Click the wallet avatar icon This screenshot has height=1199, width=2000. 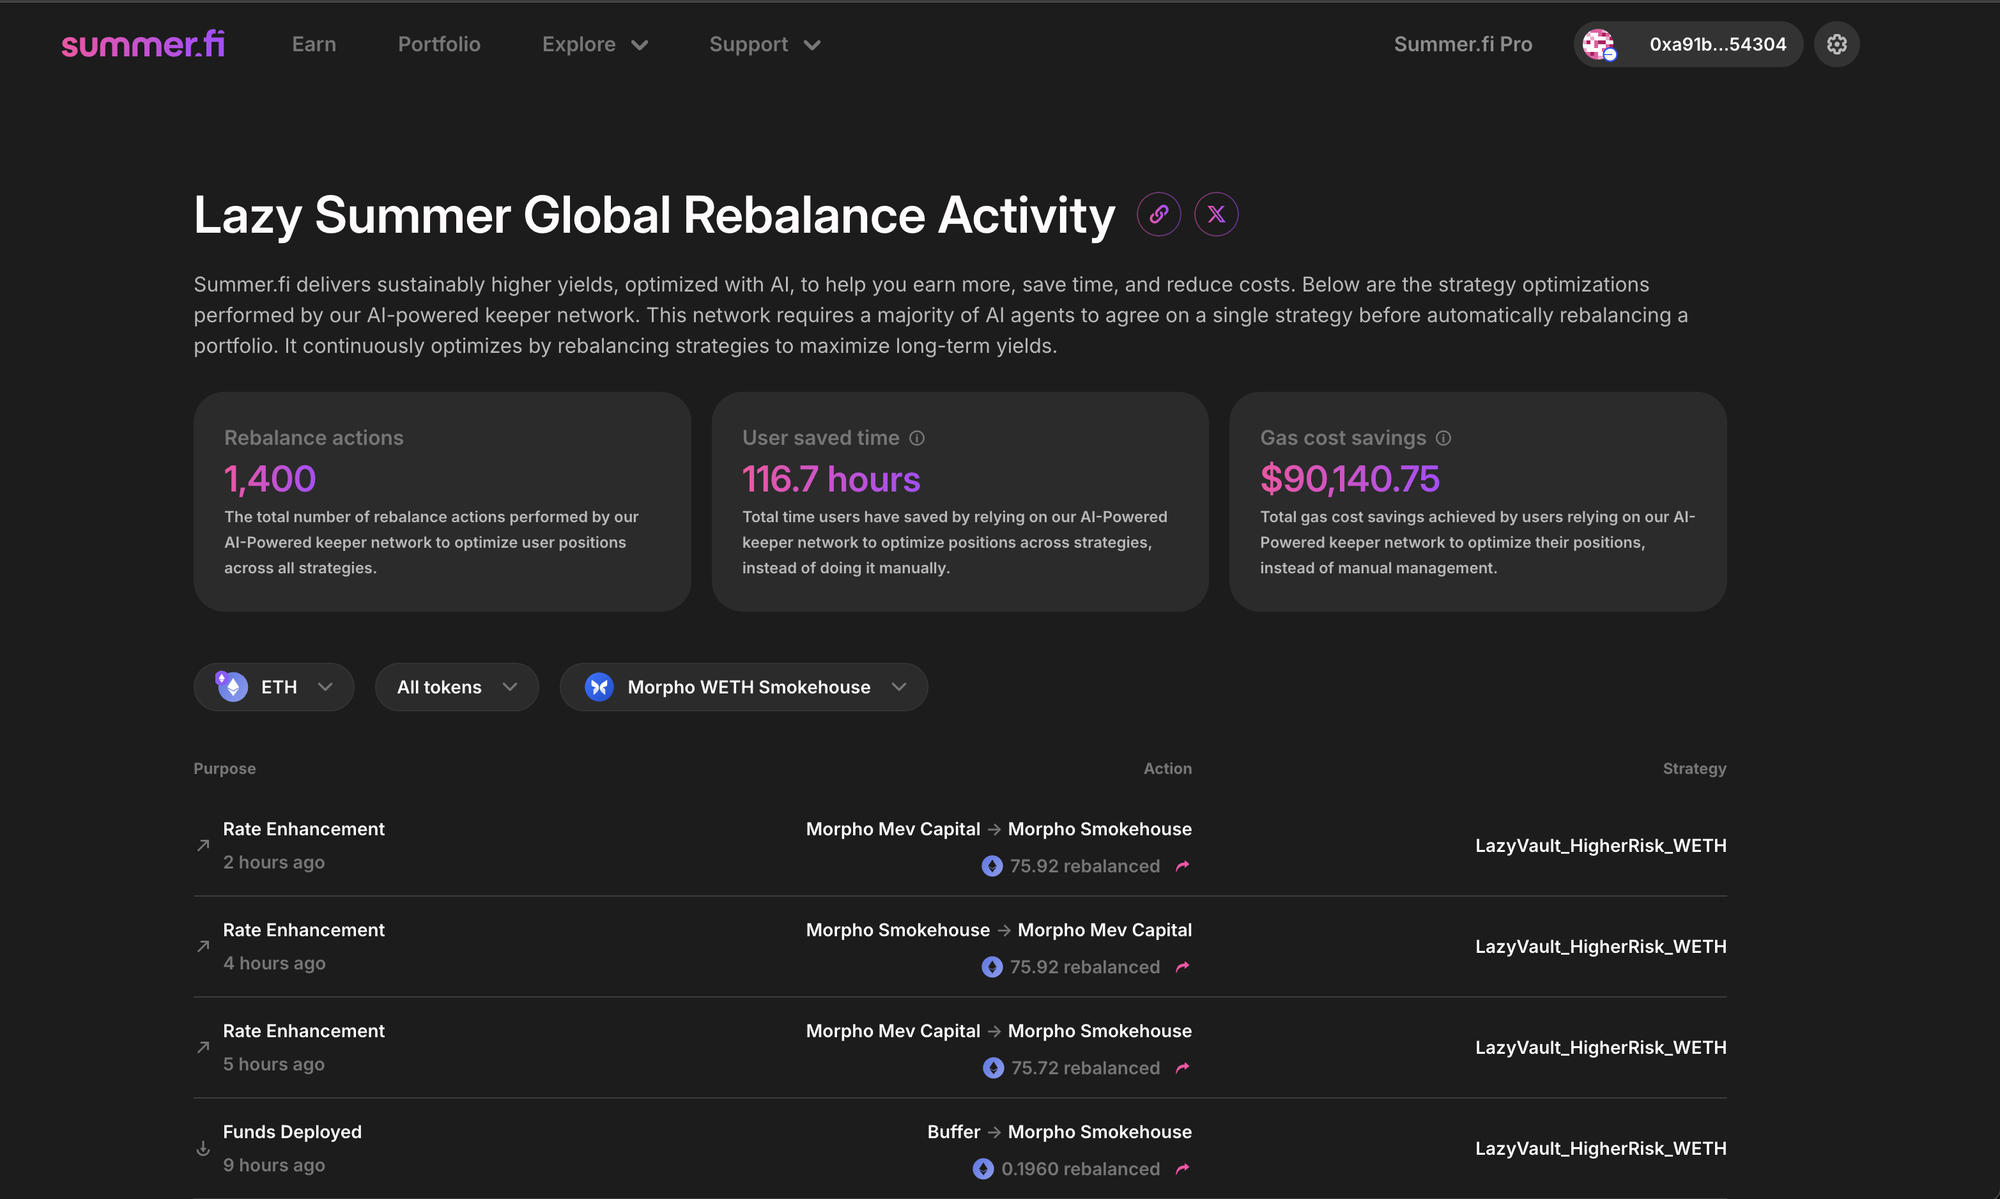coord(1600,45)
